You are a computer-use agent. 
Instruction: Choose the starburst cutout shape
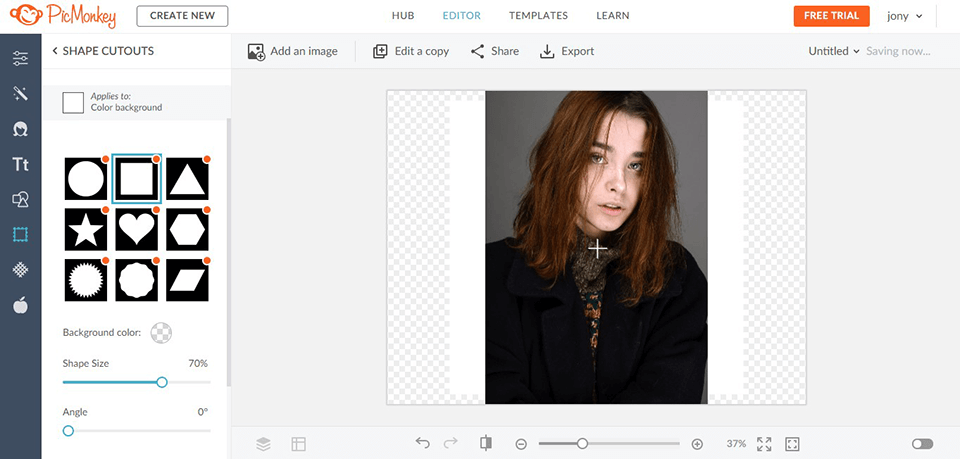pos(86,280)
